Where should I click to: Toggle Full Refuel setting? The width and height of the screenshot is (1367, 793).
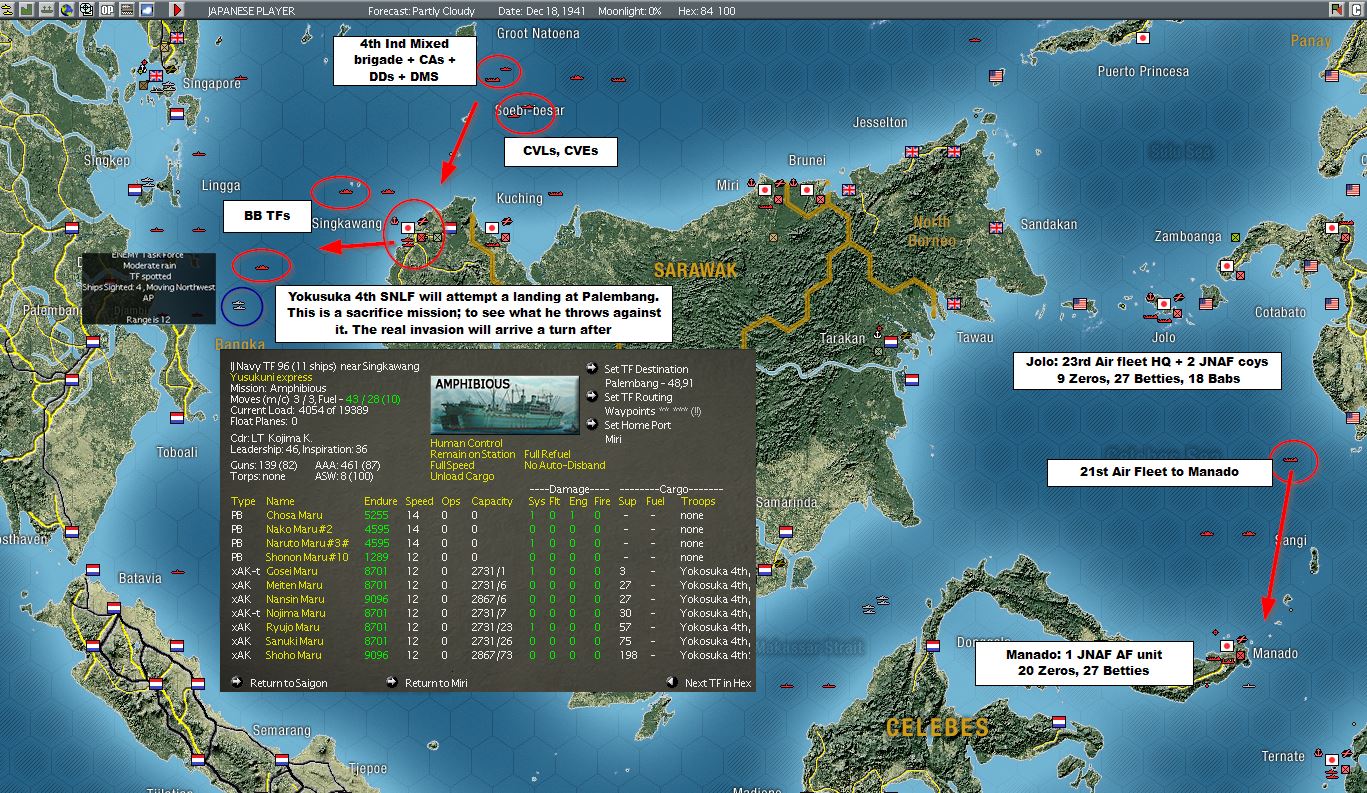pos(546,455)
